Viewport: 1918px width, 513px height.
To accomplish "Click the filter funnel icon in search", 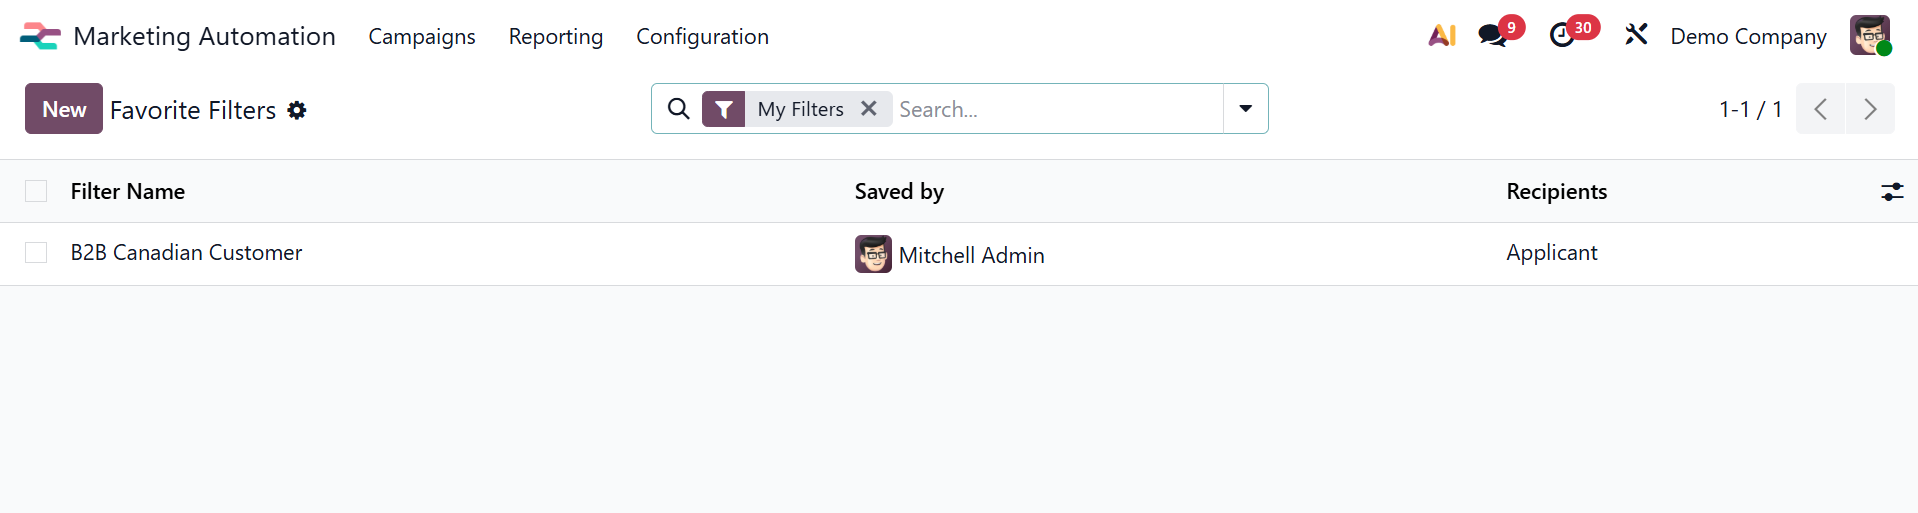I will [x=723, y=109].
